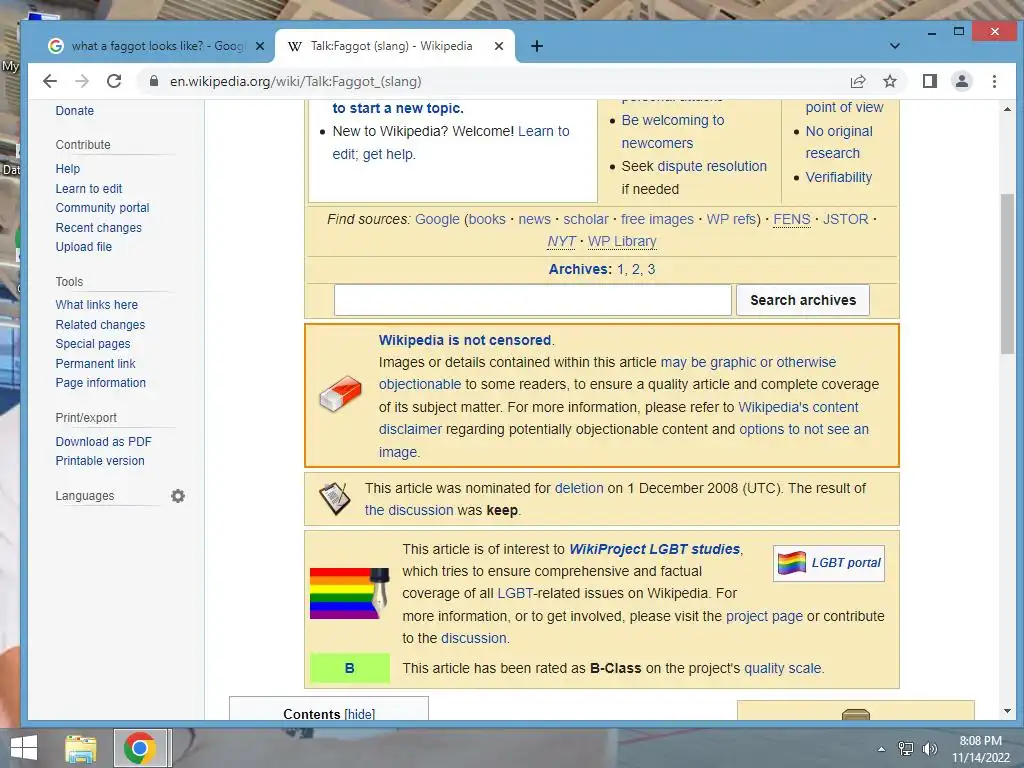This screenshot has height=768, width=1024.
Task: Click the browser forward arrow
Action: 82,81
